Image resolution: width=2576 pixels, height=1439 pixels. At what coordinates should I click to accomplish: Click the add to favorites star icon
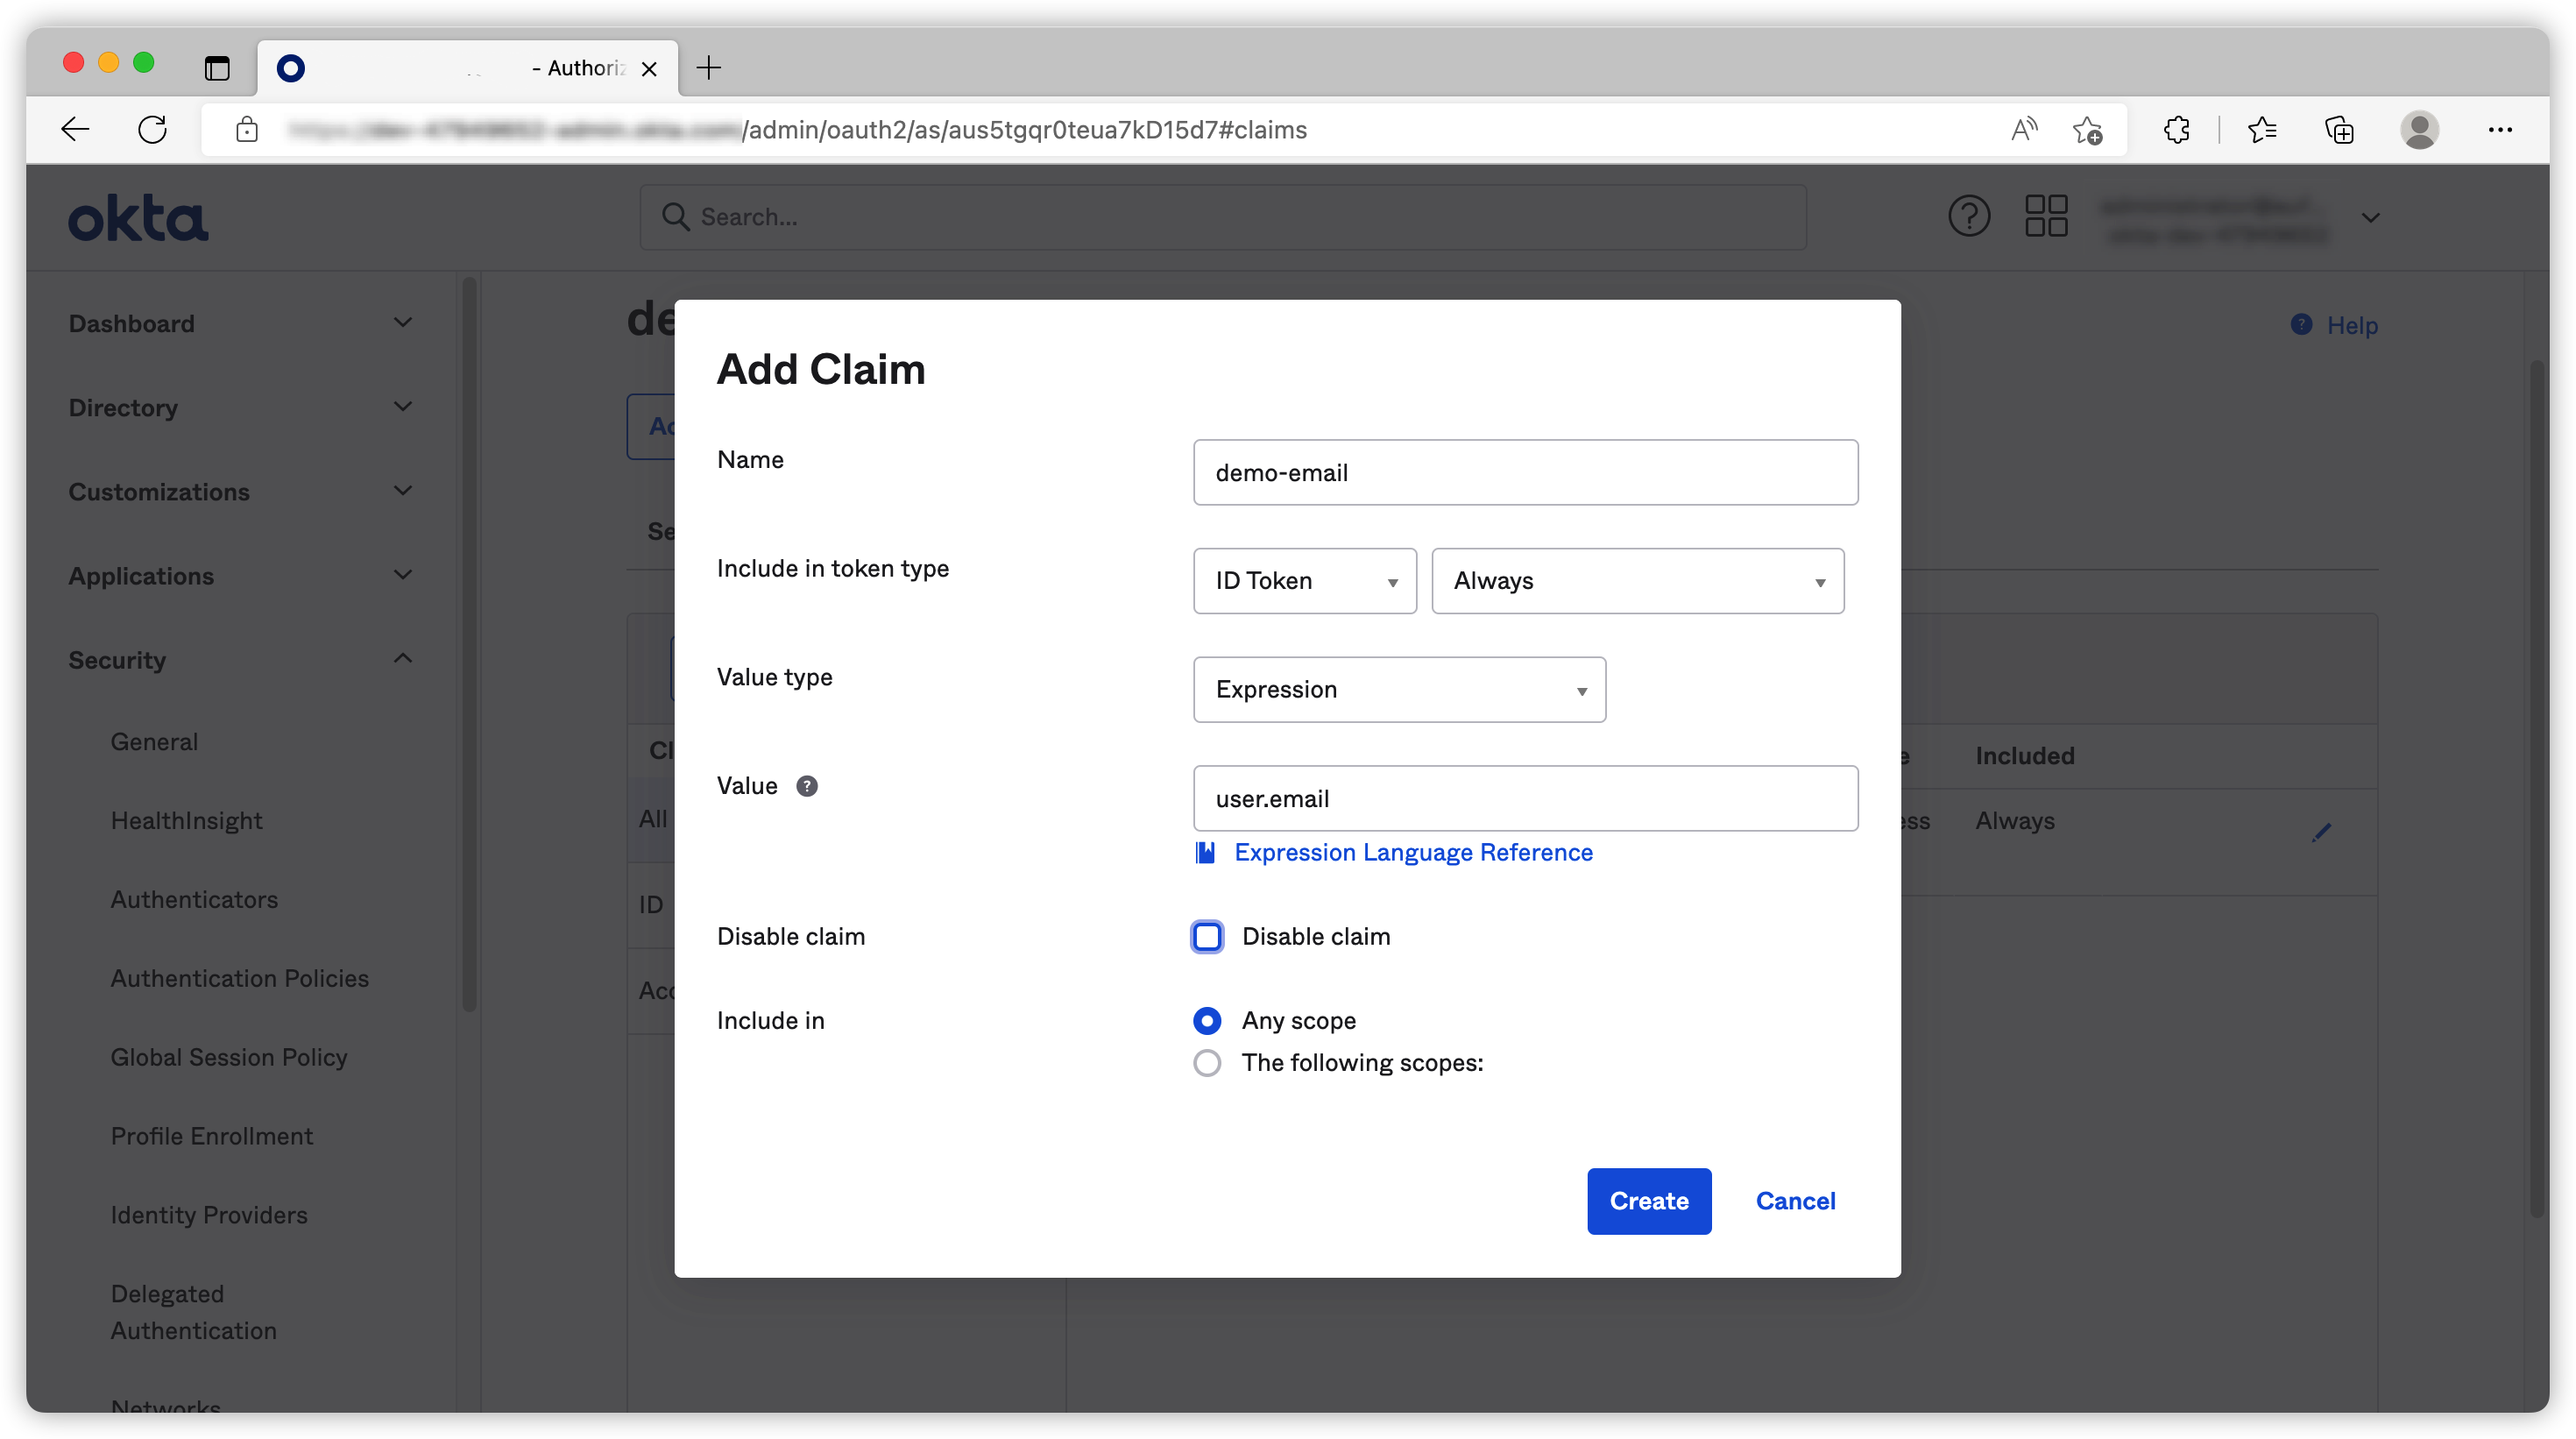[2087, 130]
